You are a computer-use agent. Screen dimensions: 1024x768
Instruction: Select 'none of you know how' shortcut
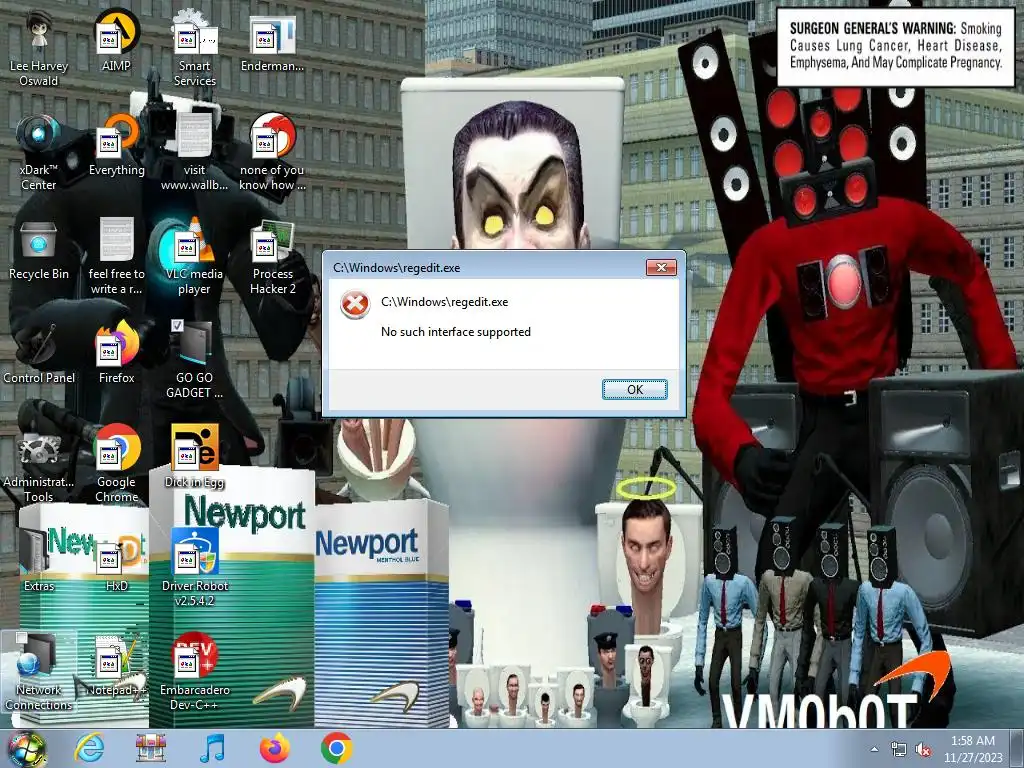(x=272, y=152)
